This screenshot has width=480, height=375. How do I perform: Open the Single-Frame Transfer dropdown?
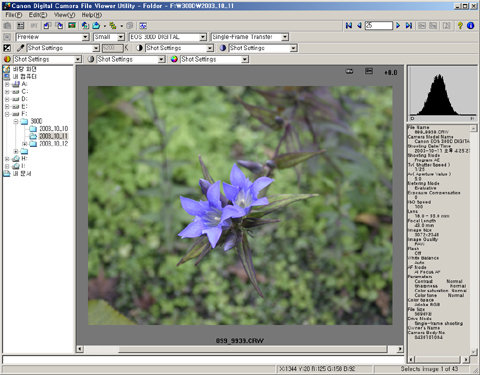(x=285, y=37)
